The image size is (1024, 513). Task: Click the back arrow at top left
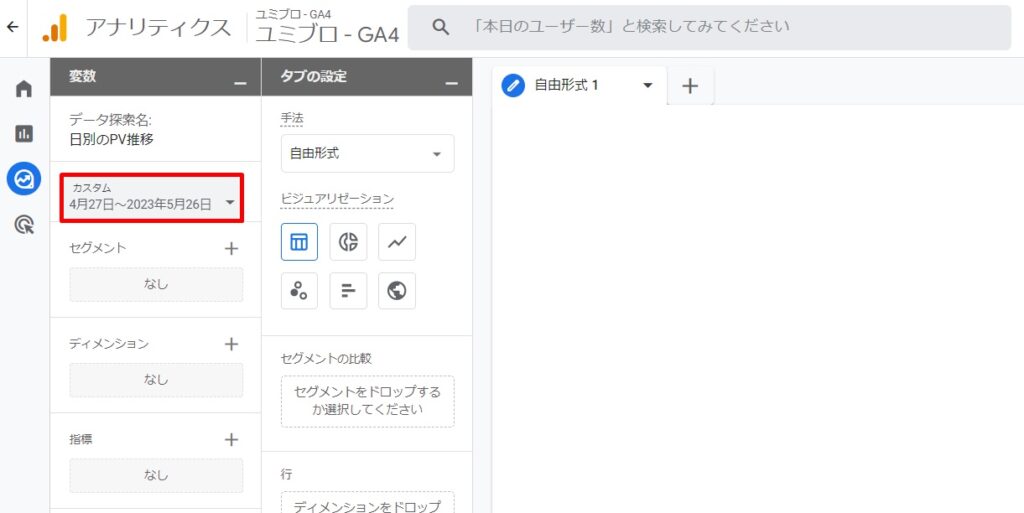[12, 27]
